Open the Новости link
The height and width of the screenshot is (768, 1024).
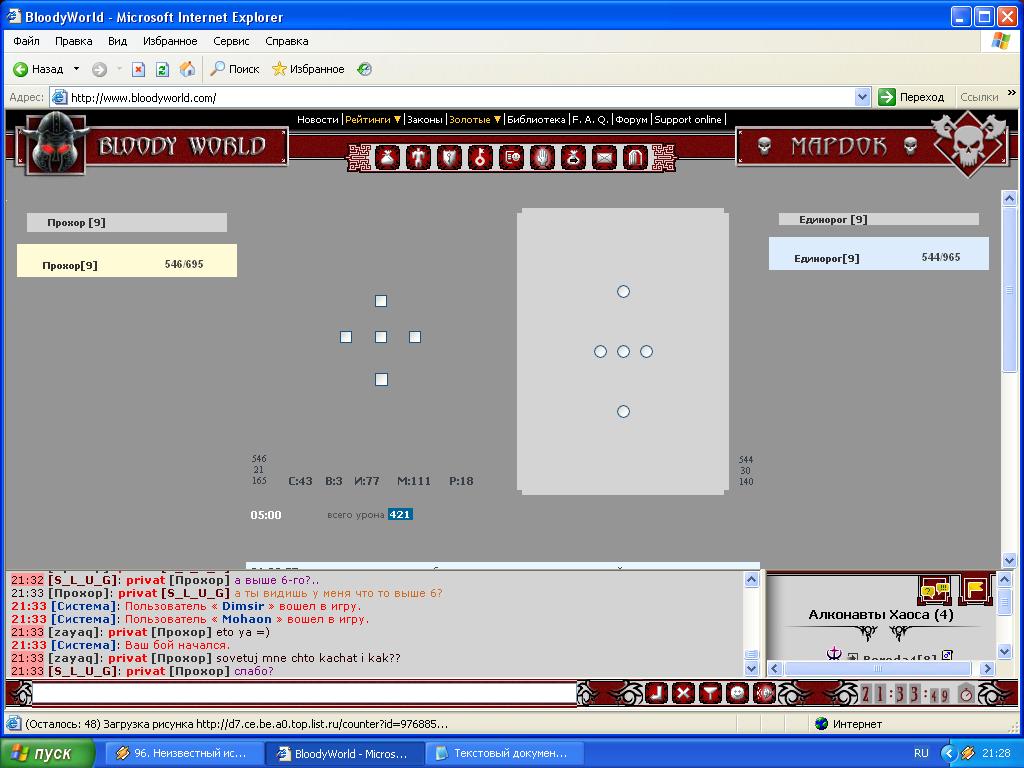tap(318, 120)
